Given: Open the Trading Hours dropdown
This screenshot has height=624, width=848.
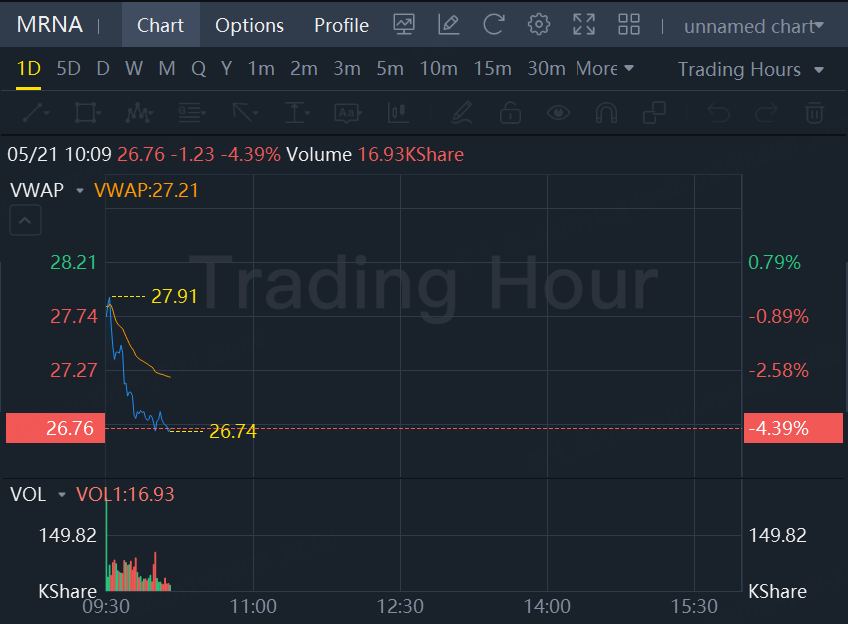Looking at the screenshot, I should 751,69.
